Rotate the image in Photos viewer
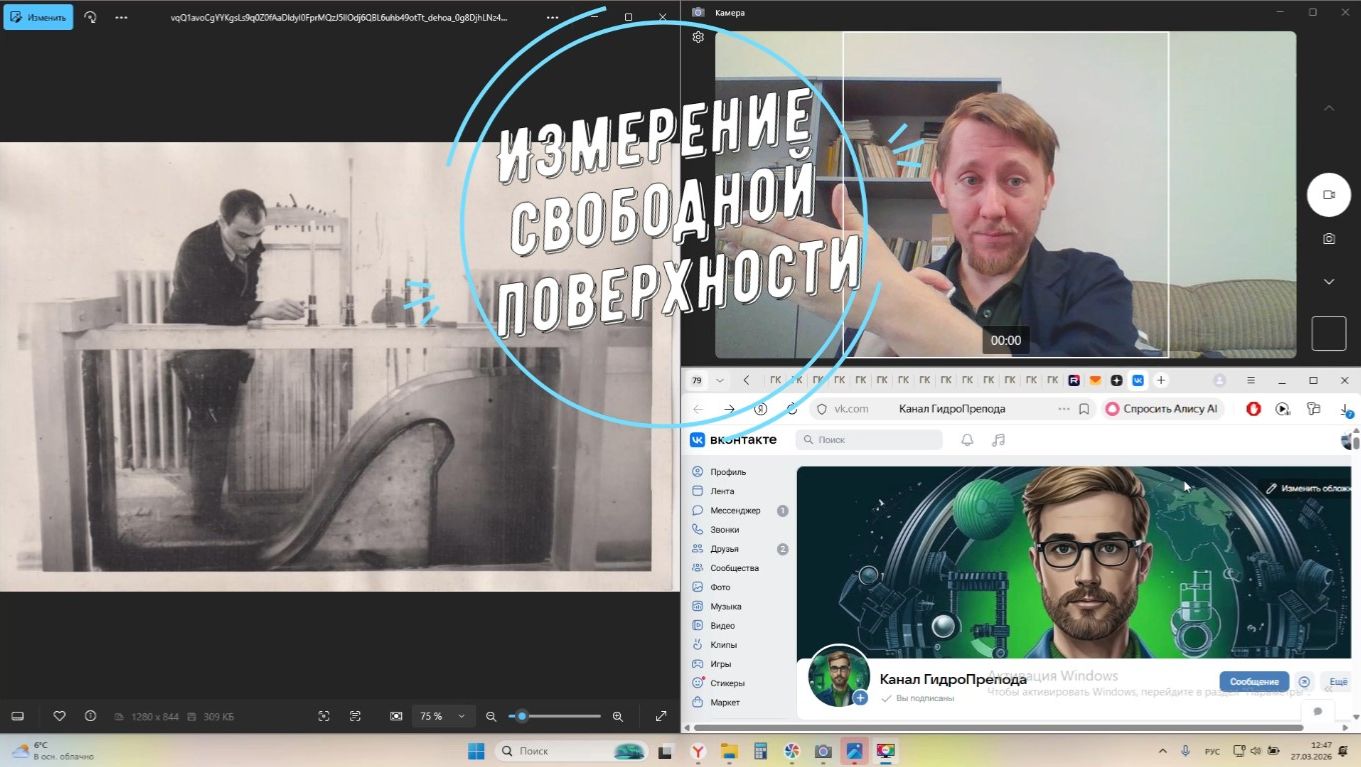This screenshot has width=1361, height=767. click(x=90, y=17)
